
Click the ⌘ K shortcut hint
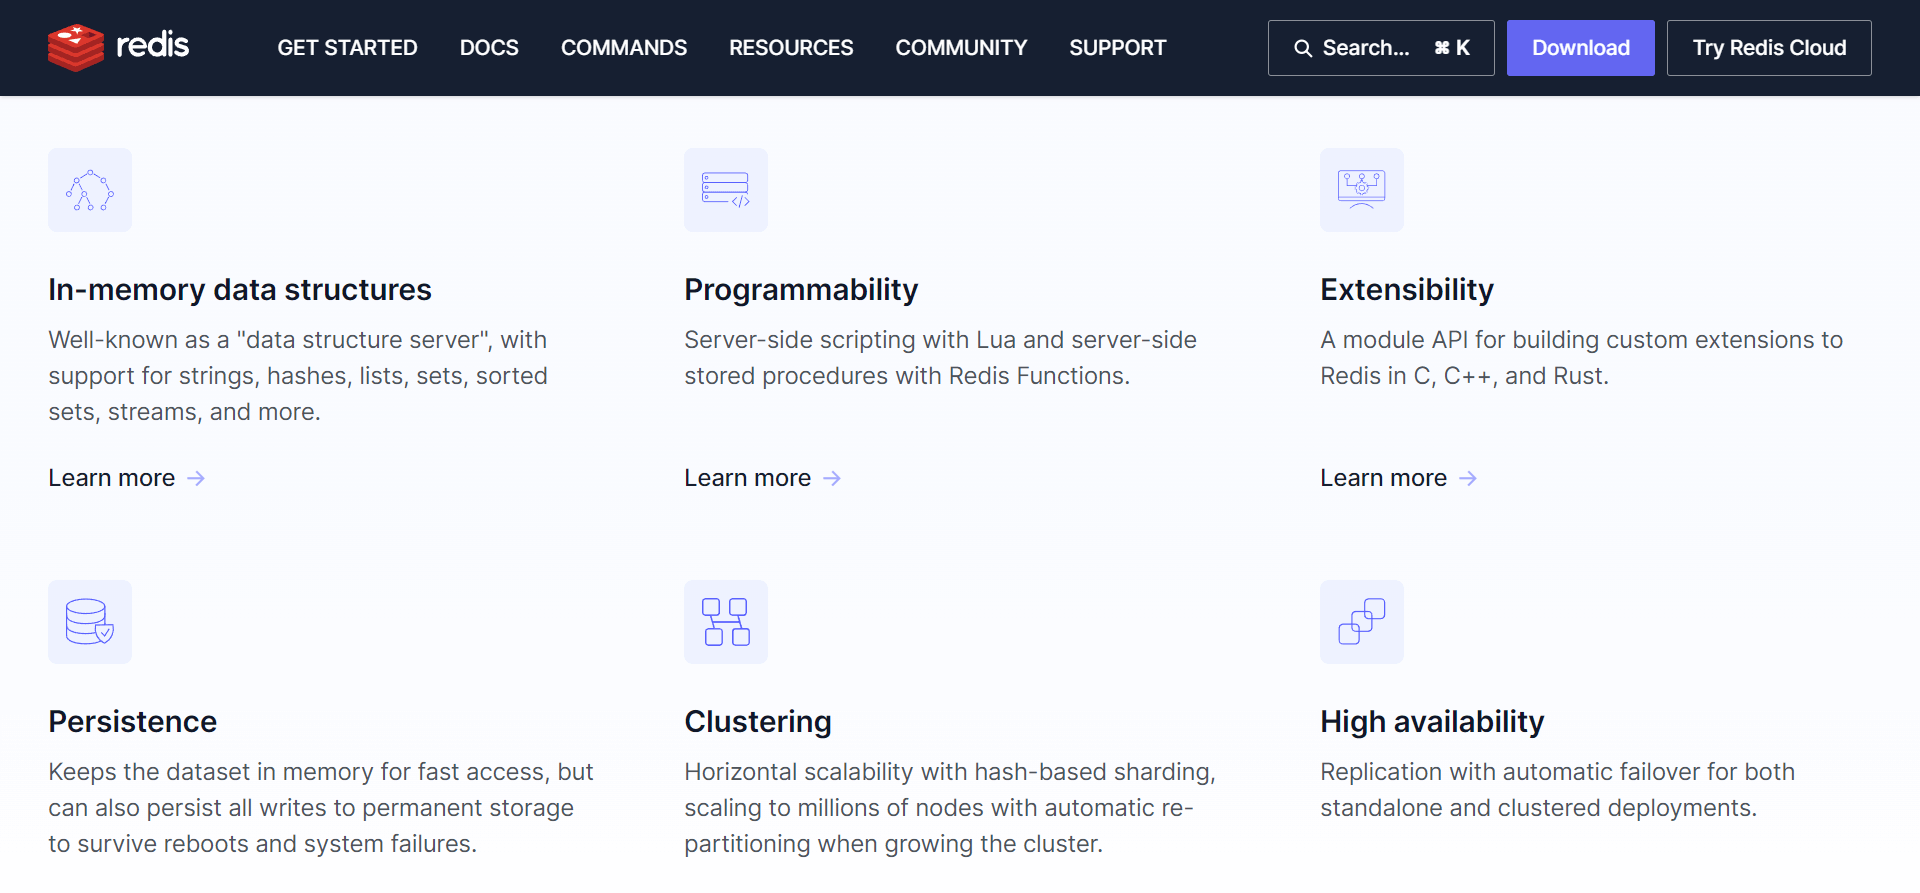coord(1452,48)
